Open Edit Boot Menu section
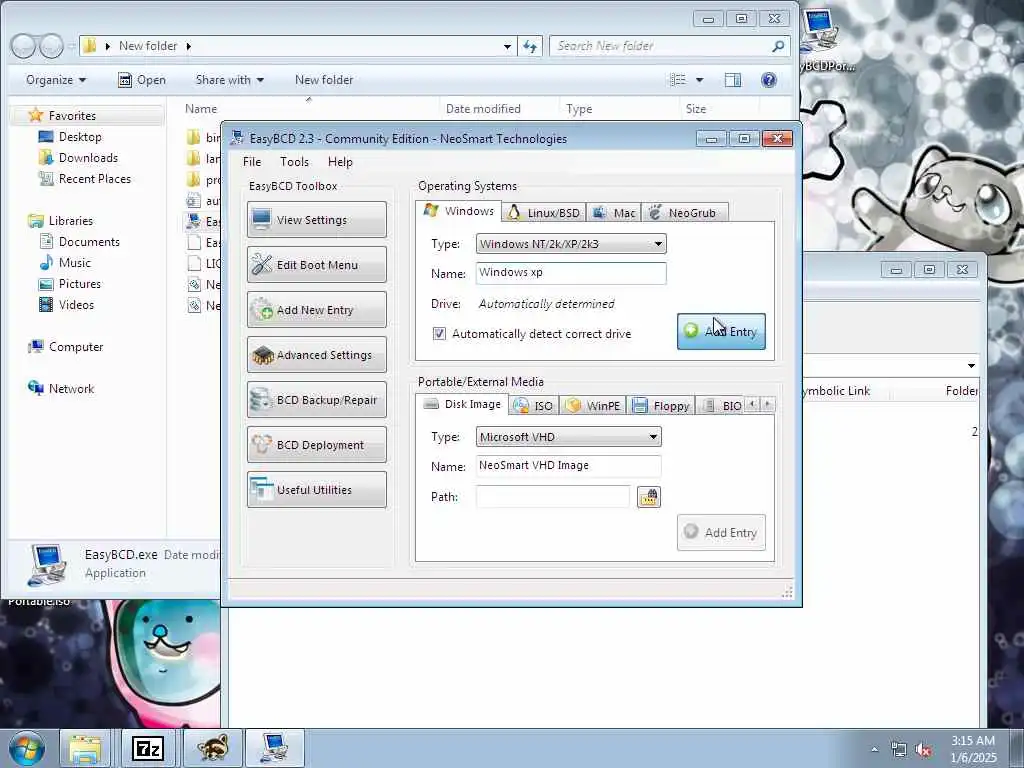This screenshot has height=768, width=1024. (317, 264)
